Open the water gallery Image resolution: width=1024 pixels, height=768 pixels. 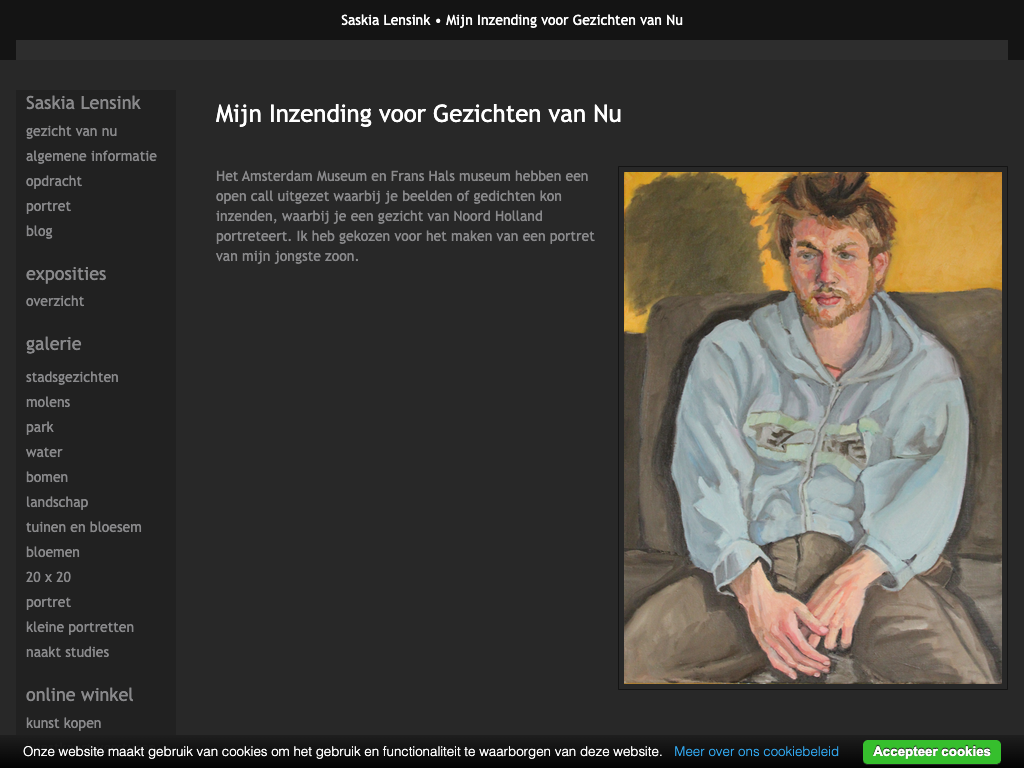pos(44,452)
